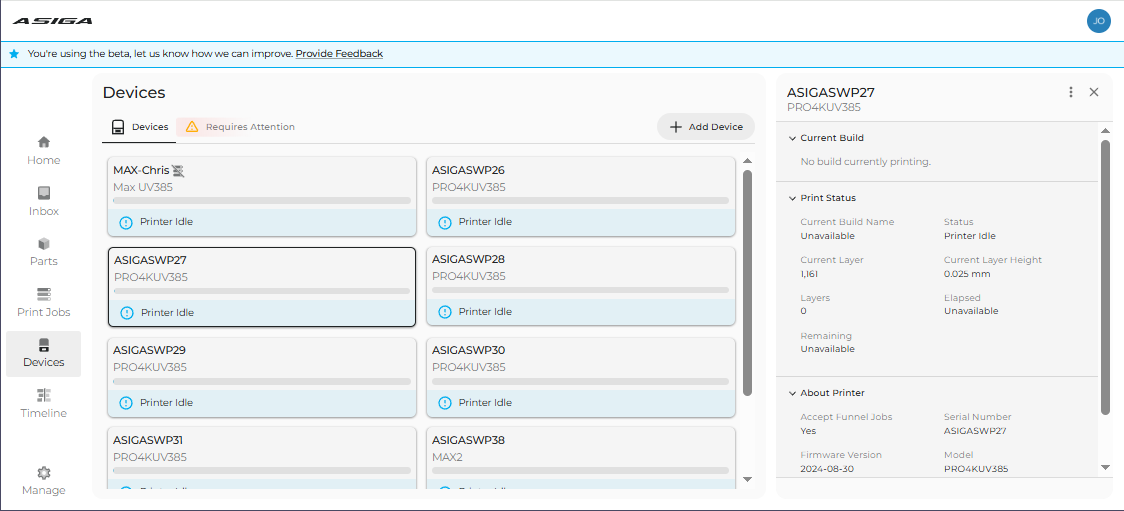
Task: Switch to the Devices tab
Action: [x=139, y=127]
